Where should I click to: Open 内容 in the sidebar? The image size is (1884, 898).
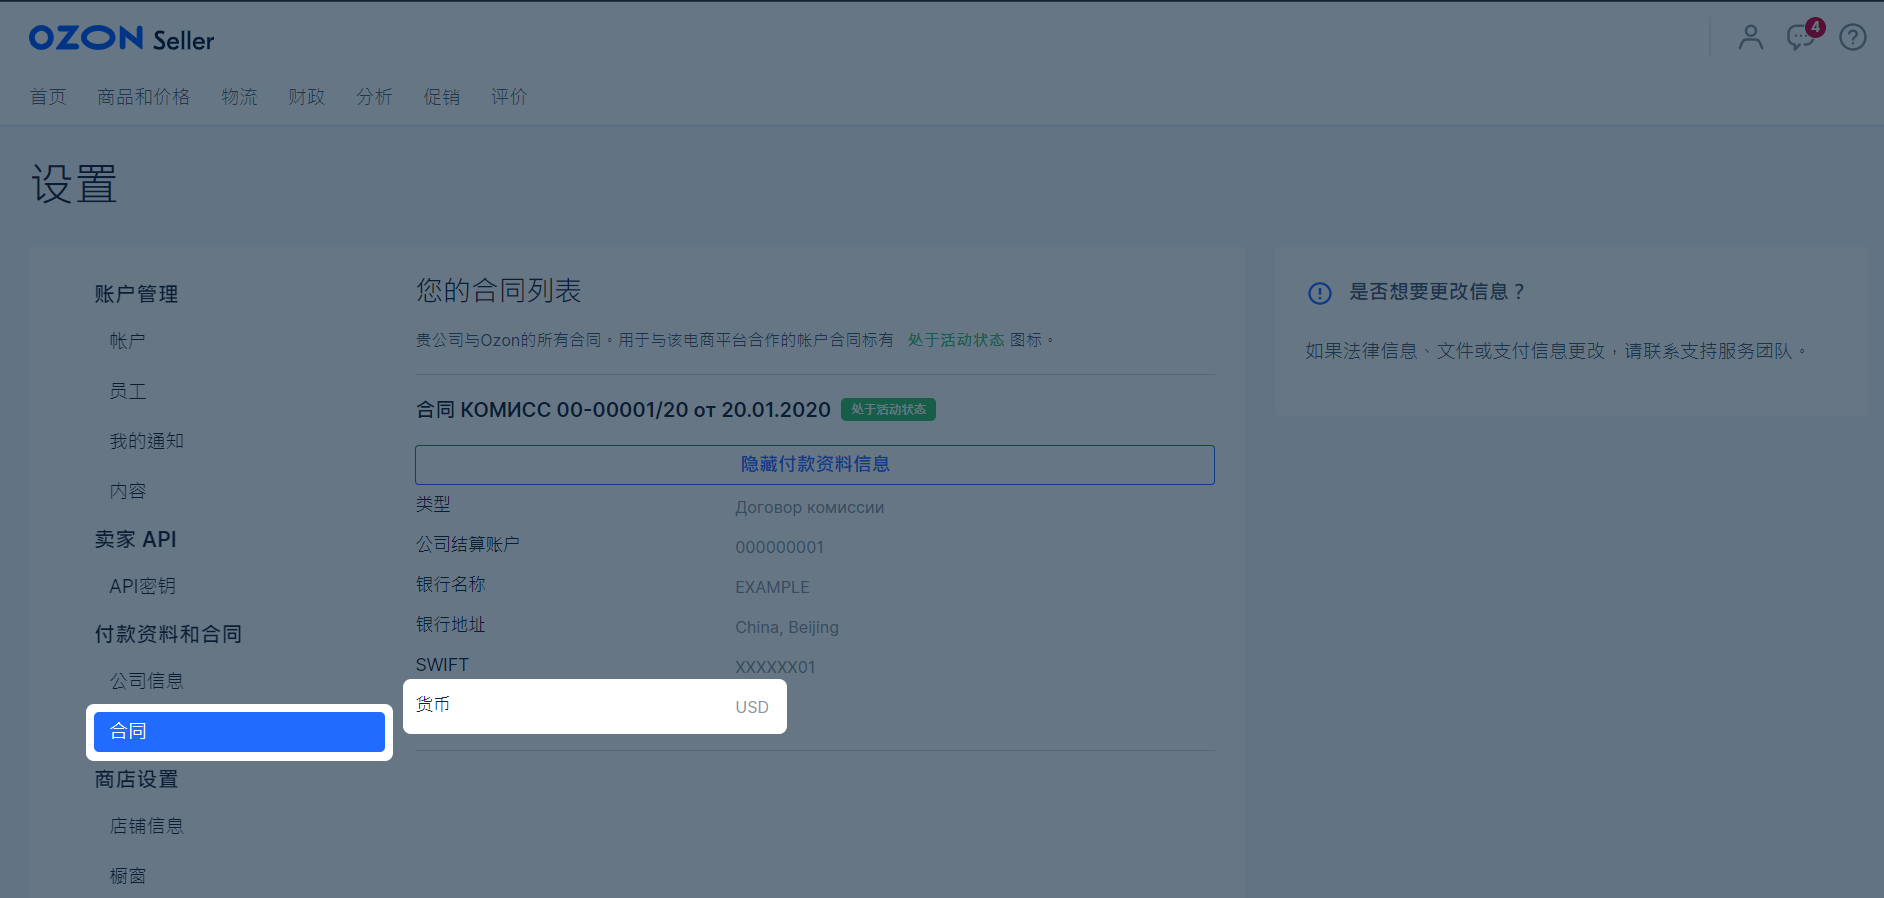pyautogui.click(x=127, y=491)
